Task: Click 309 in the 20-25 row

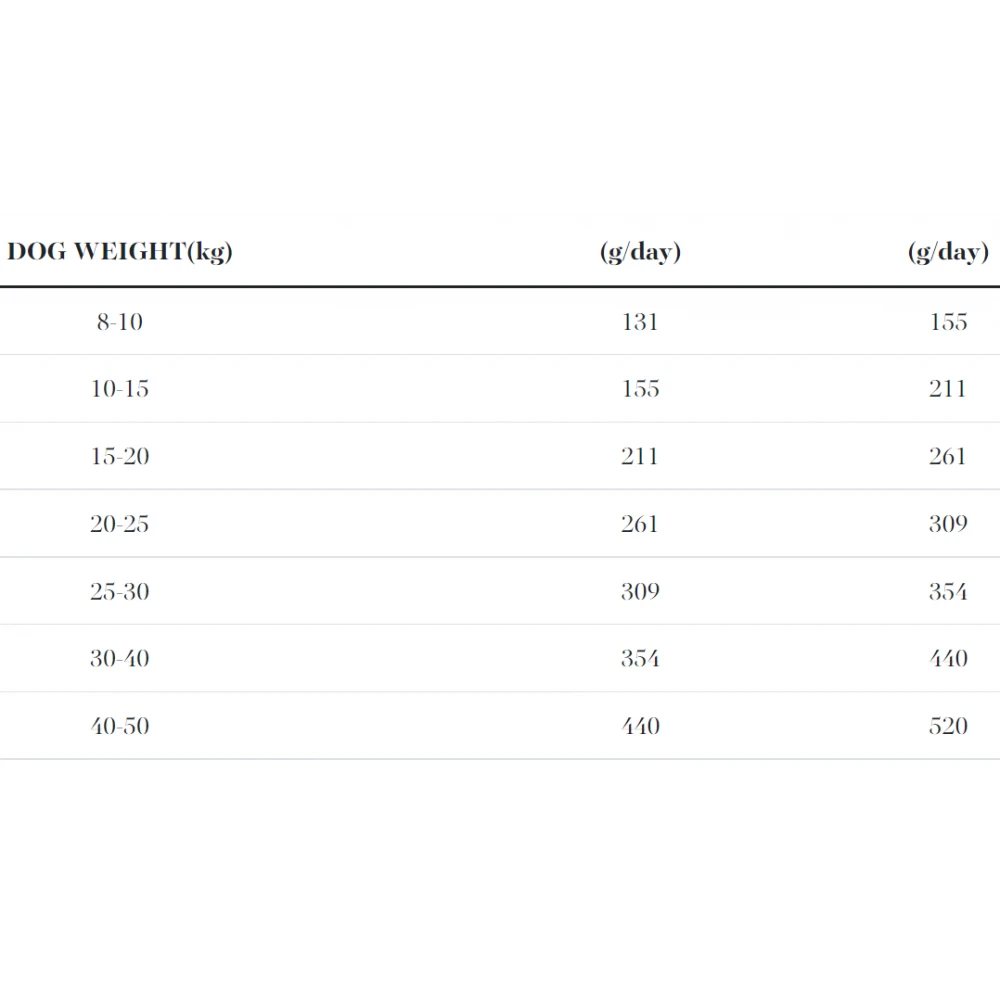Action: [948, 524]
